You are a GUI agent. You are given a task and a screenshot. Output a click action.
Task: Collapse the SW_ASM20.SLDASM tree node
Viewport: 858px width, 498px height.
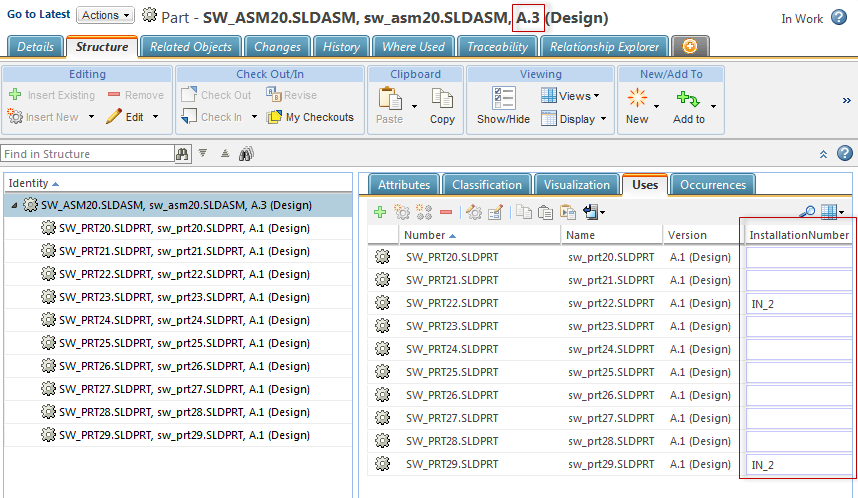14,205
